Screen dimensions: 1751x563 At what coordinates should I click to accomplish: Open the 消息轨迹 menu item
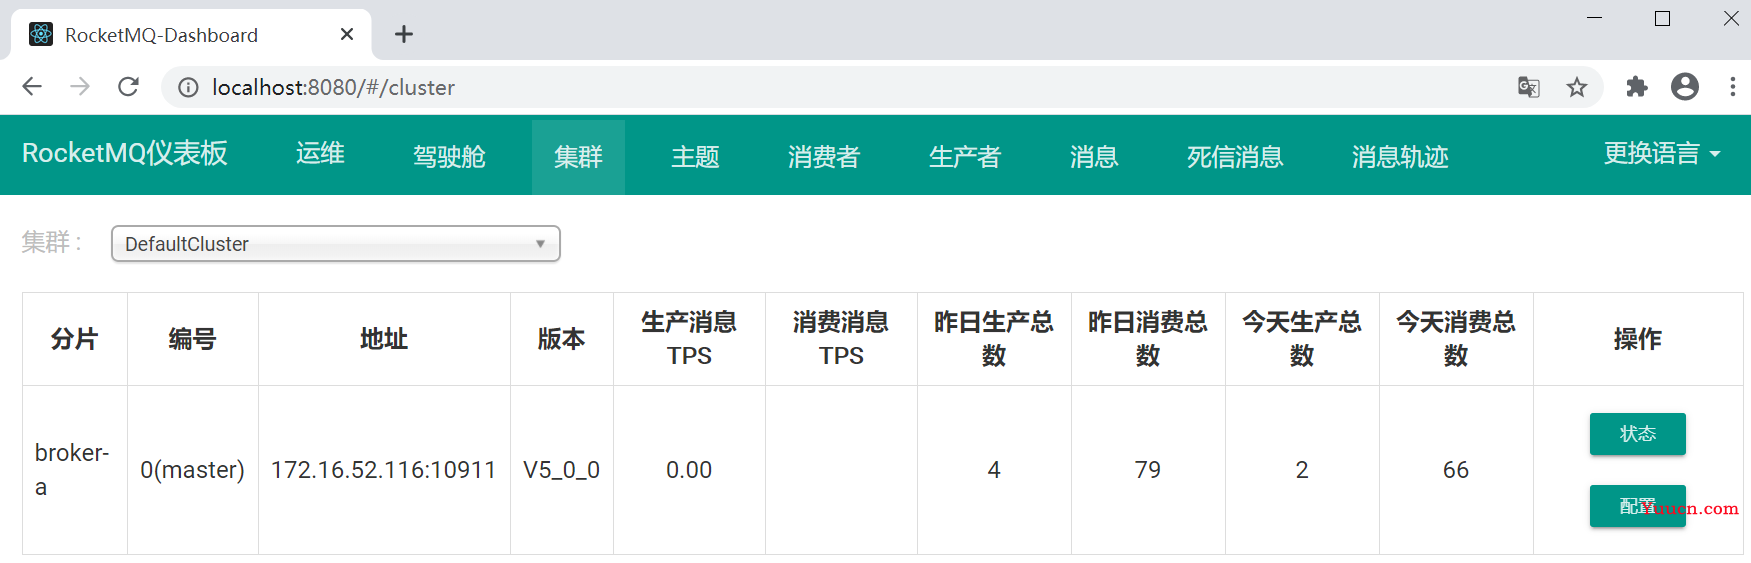tap(1400, 157)
